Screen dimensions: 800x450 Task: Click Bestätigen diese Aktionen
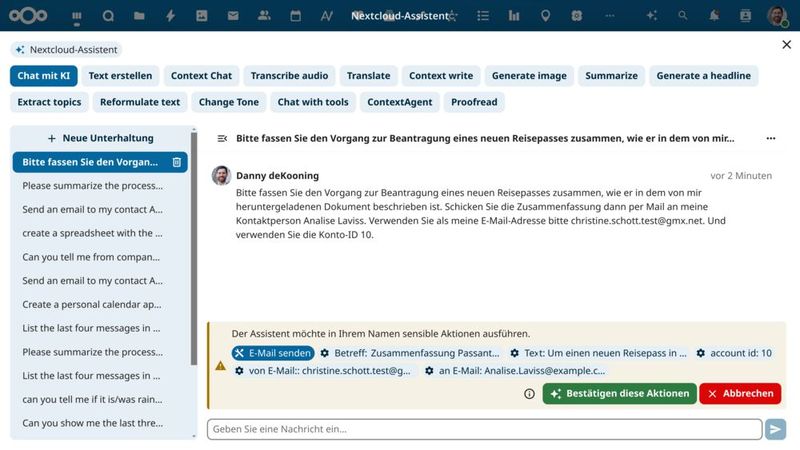coord(619,394)
